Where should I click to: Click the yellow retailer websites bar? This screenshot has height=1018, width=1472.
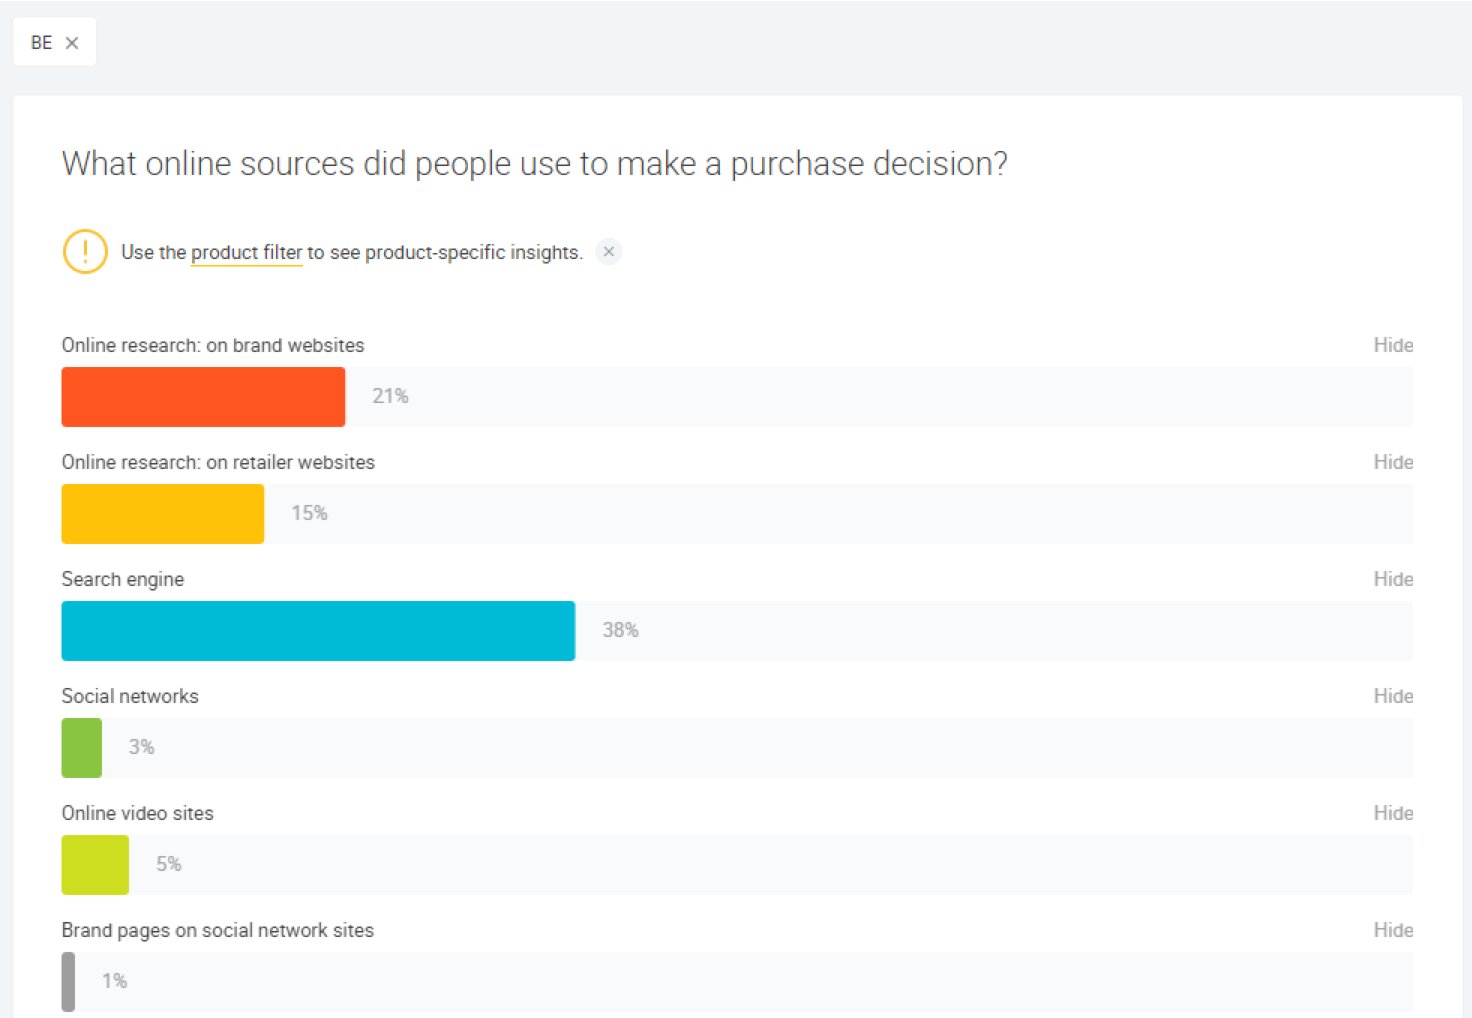click(163, 514)
